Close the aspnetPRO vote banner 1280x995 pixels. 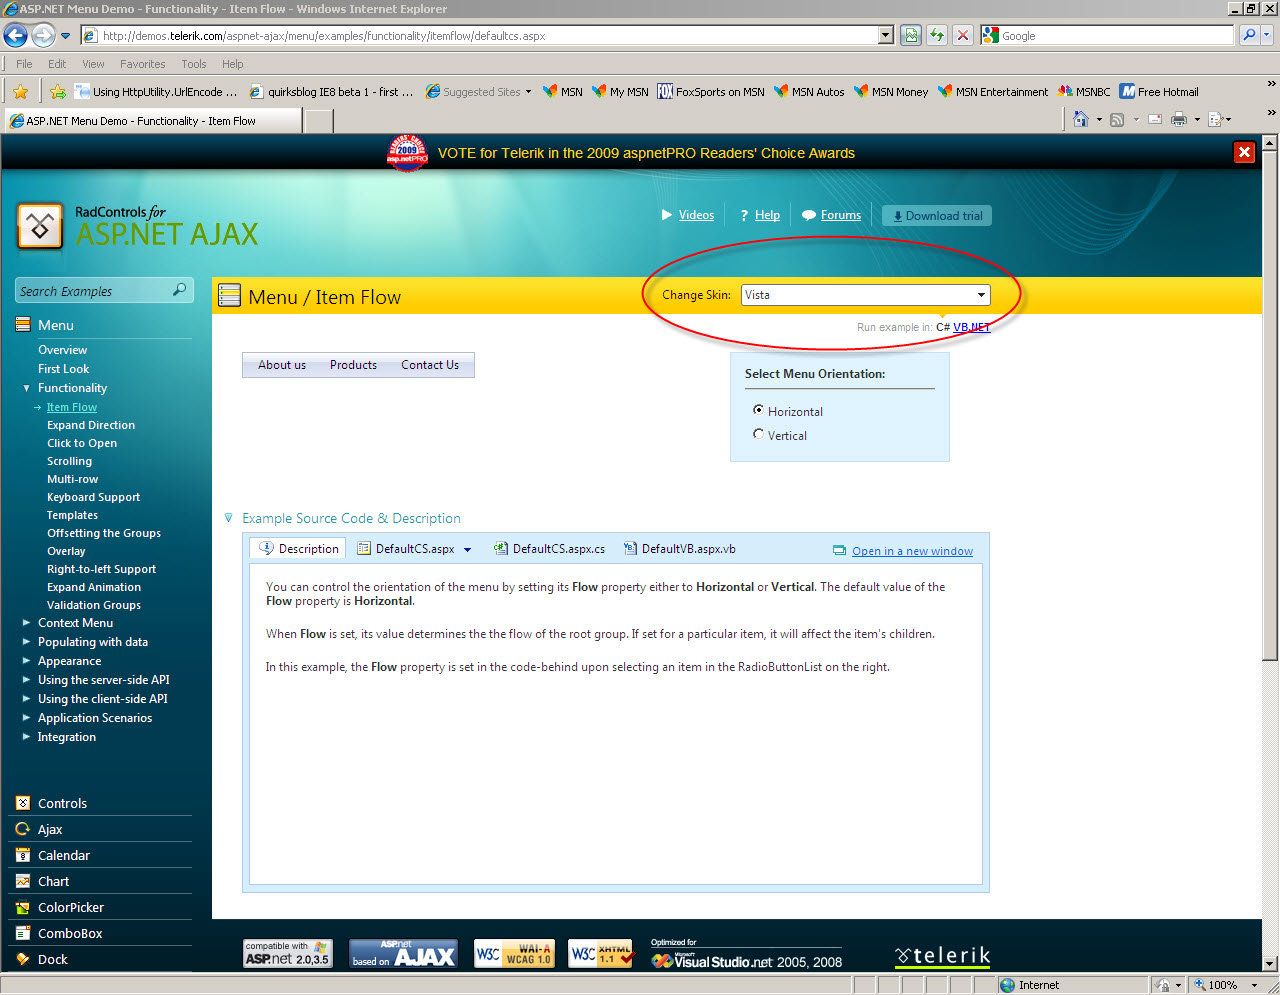point(1244,152)
